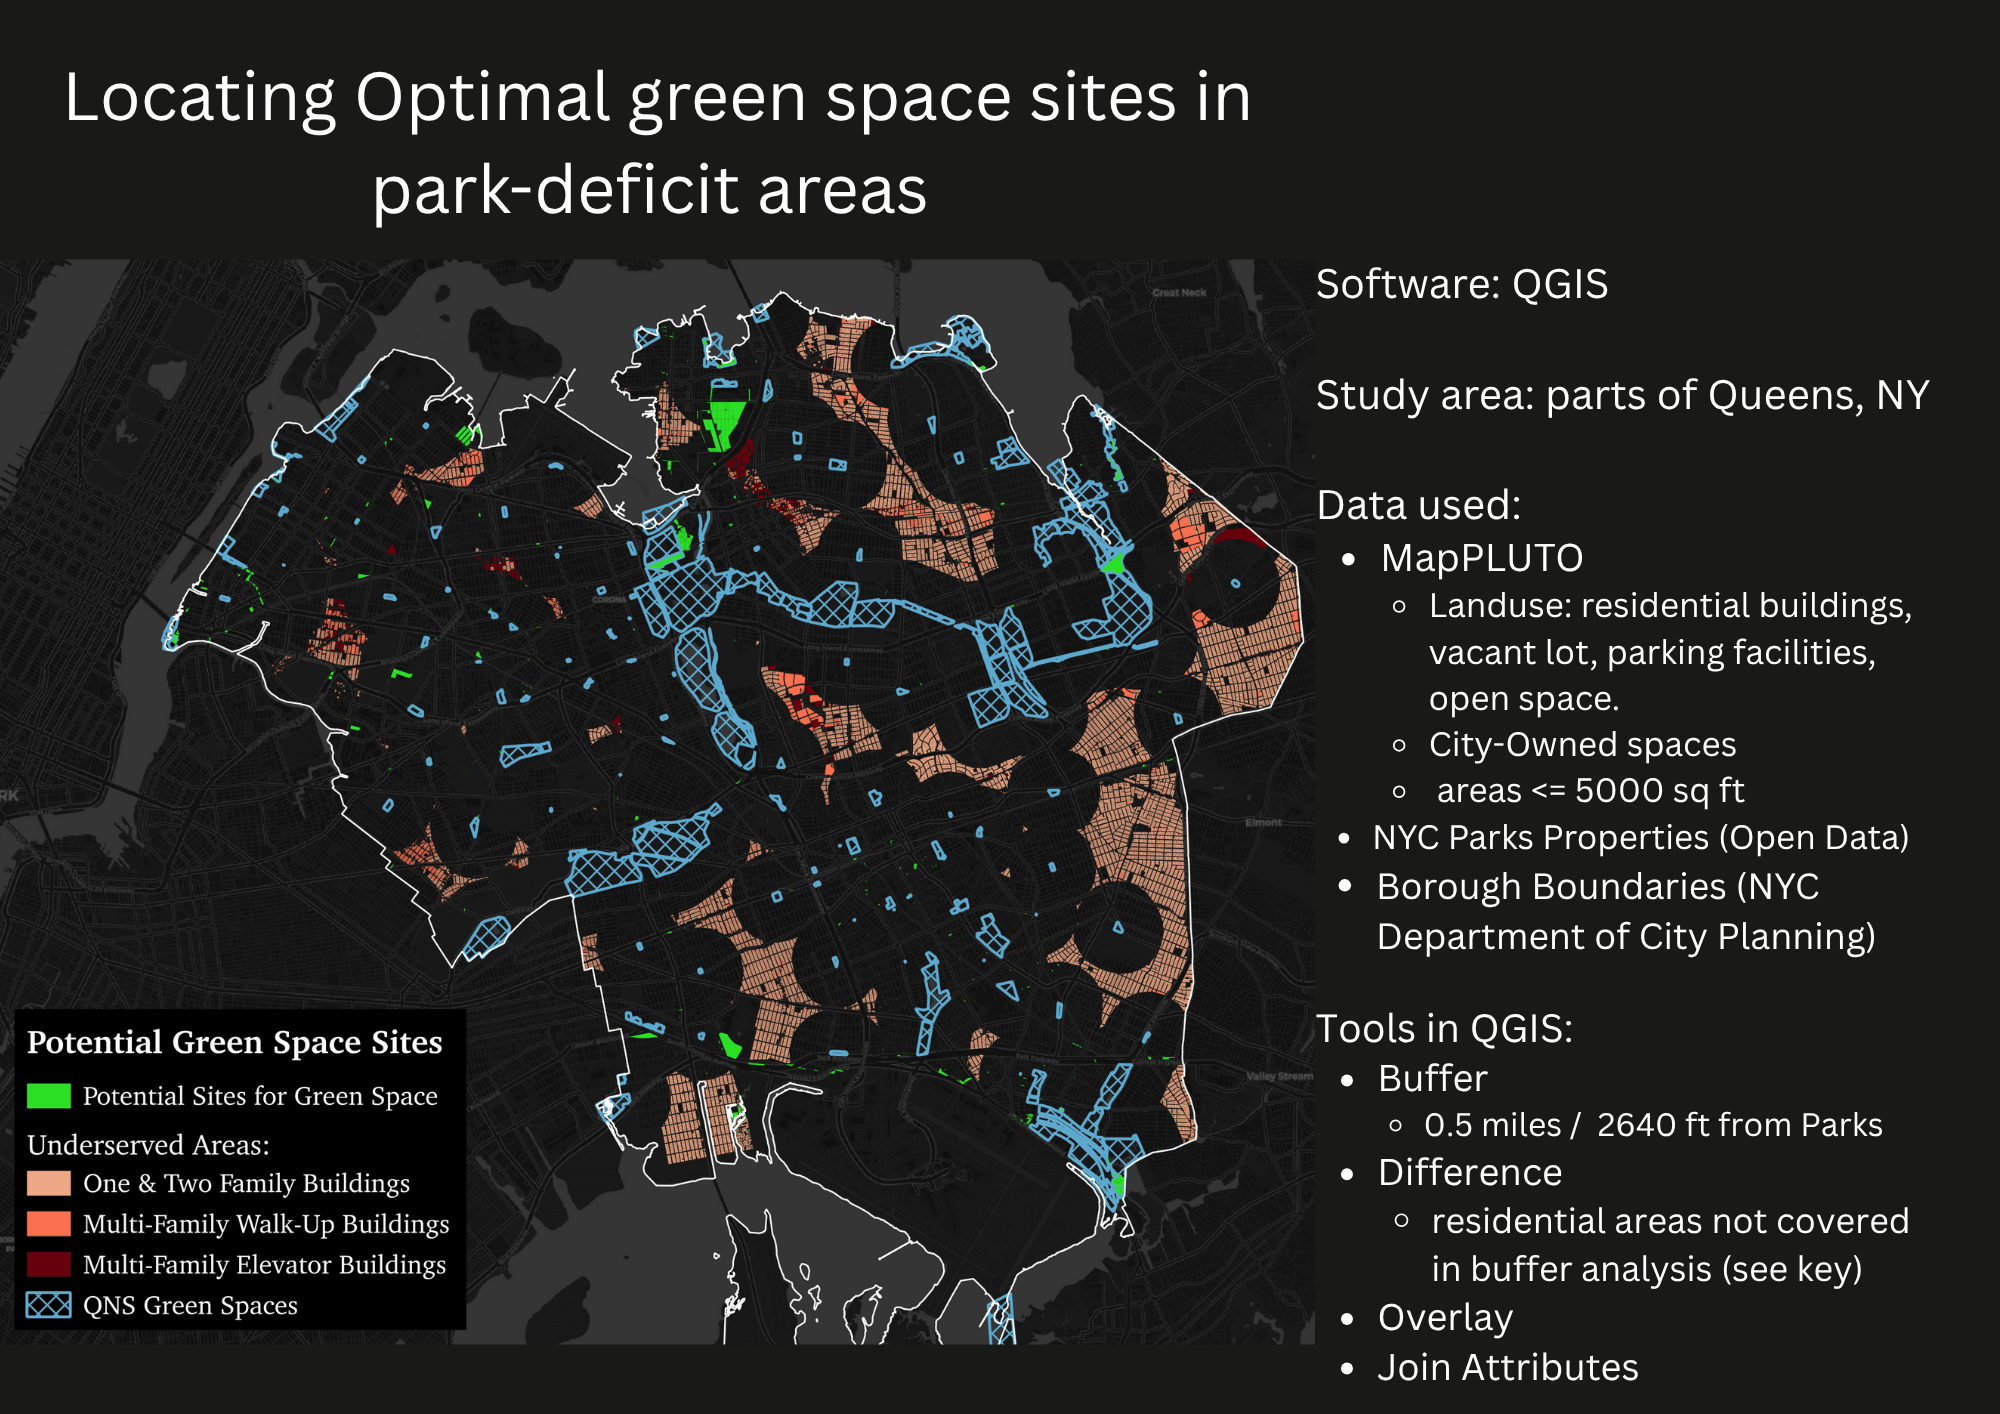Click the QNS Green Spaces hatched swatch
Screen dimensions: 2000x1414
49,1305
